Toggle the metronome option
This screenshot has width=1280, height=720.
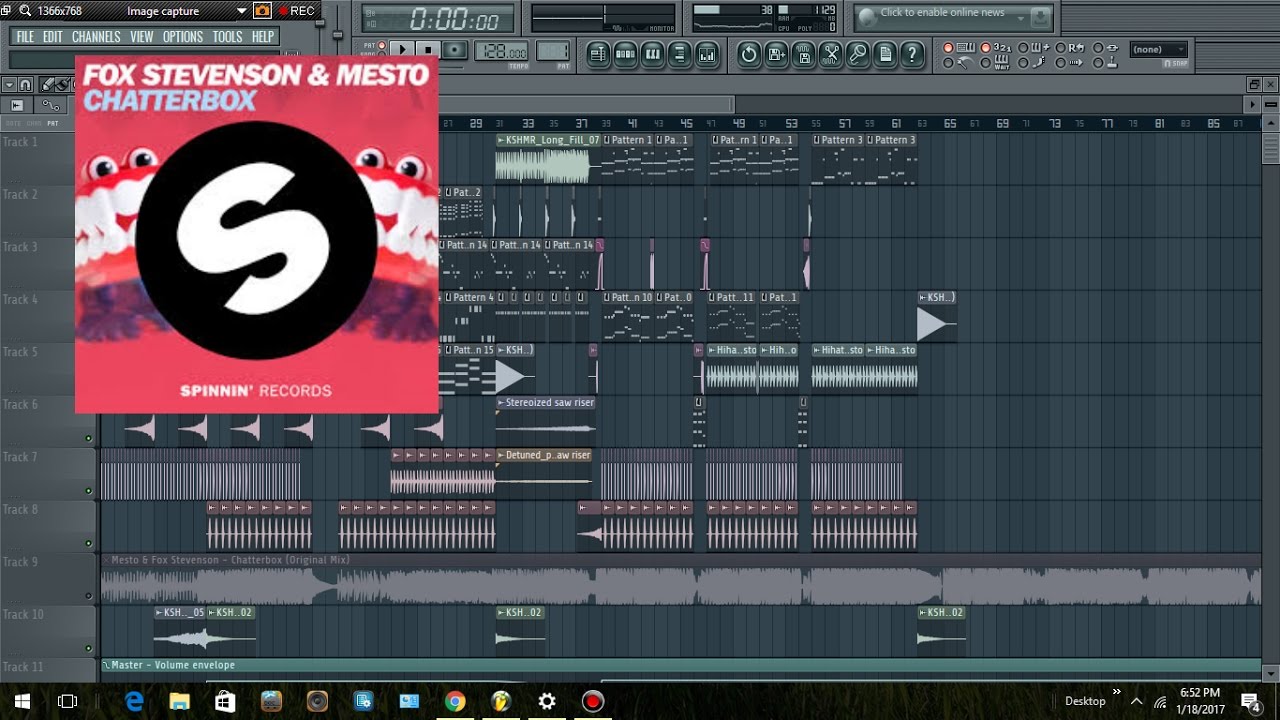tap(958, 63)
